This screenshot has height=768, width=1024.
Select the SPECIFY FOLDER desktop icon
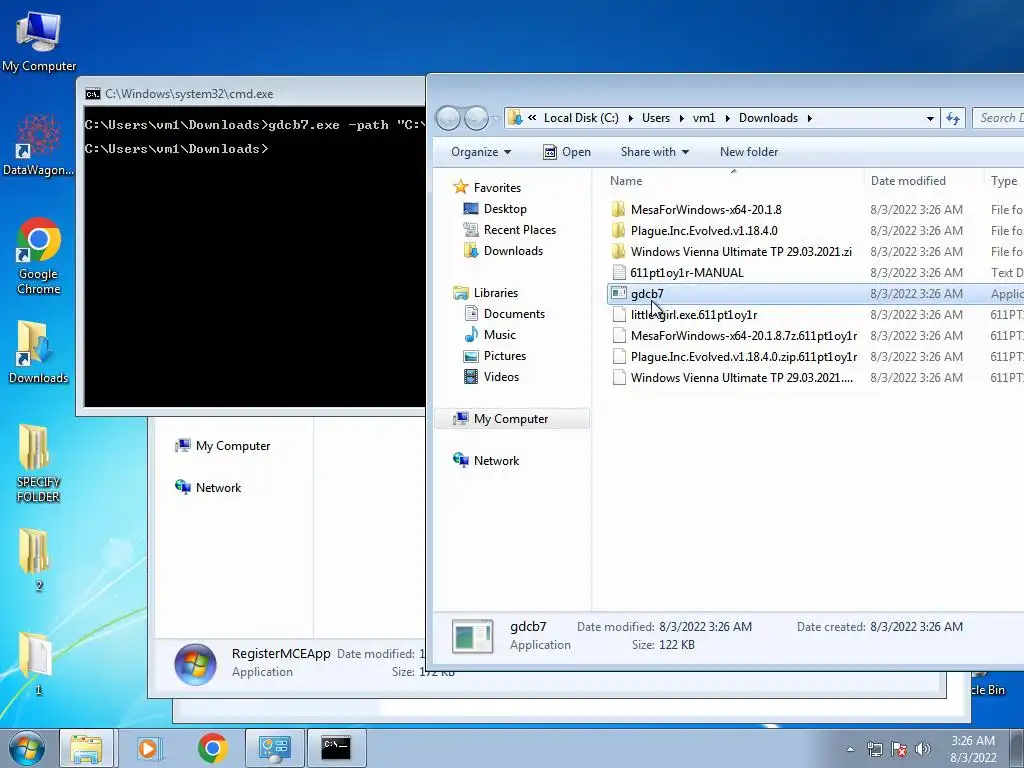point(39,462)
